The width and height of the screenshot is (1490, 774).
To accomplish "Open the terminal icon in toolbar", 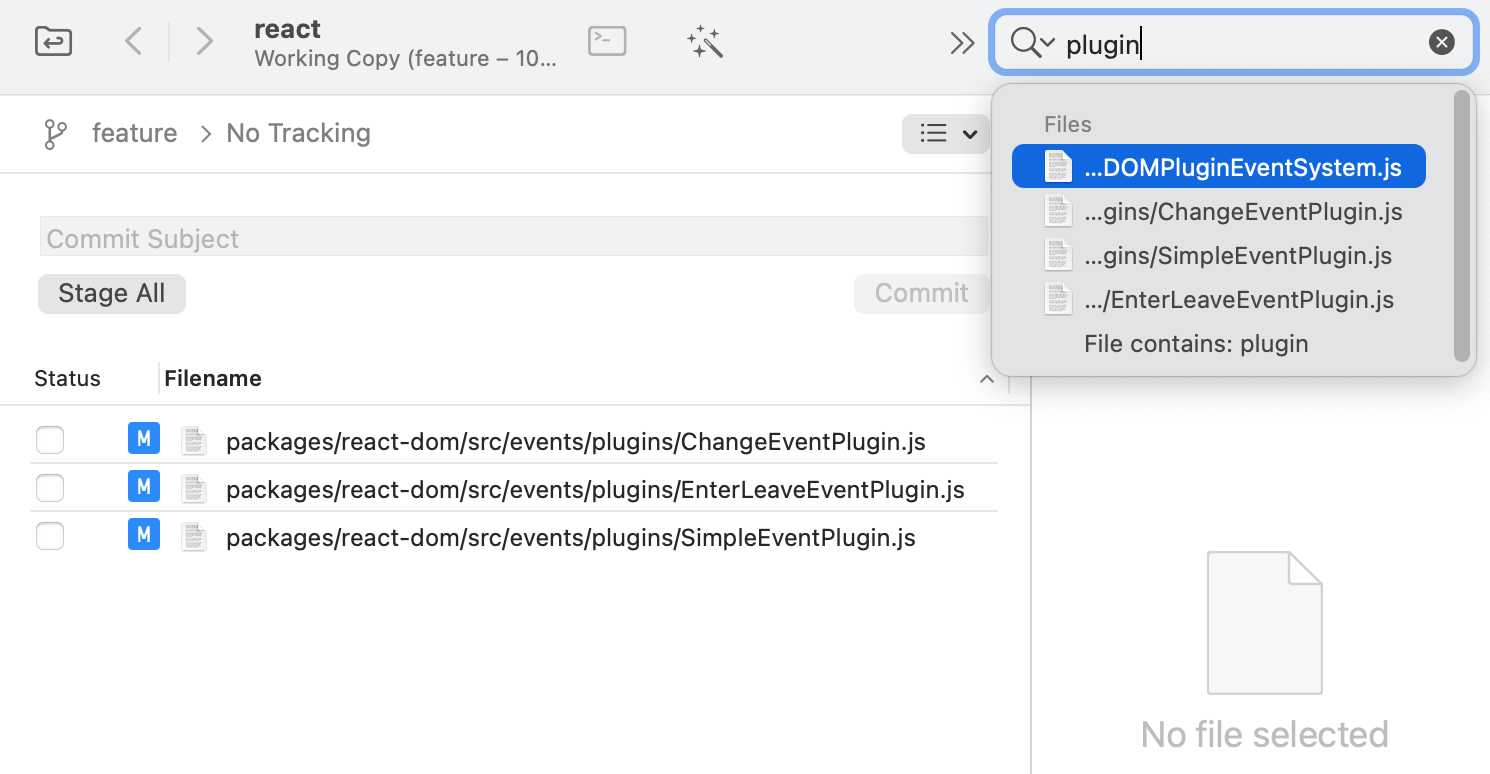I will tap(607, 42).
